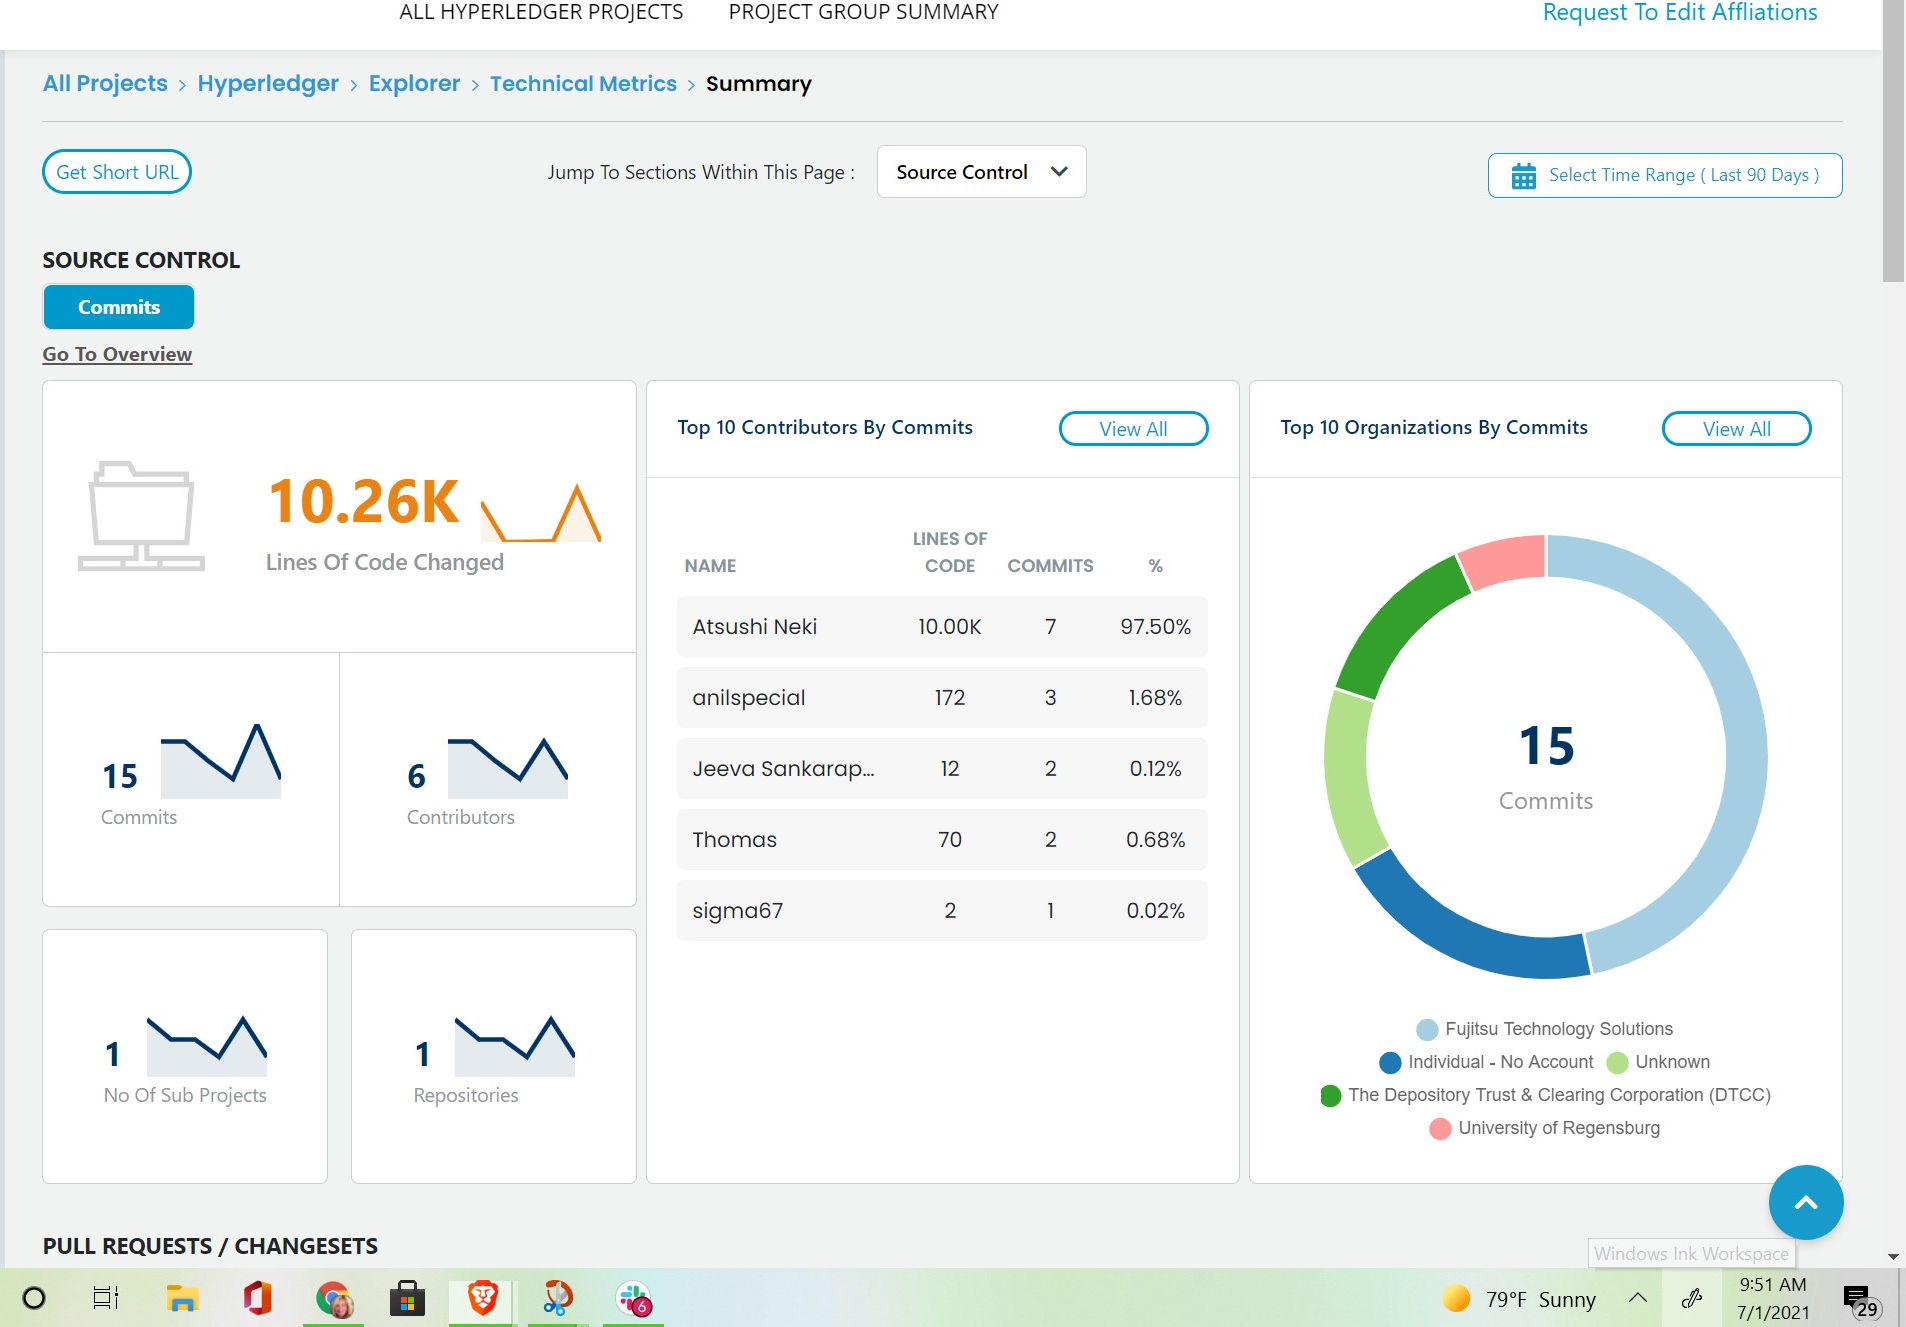Click Request To Edit Affiliations link

click(1680, 13)
